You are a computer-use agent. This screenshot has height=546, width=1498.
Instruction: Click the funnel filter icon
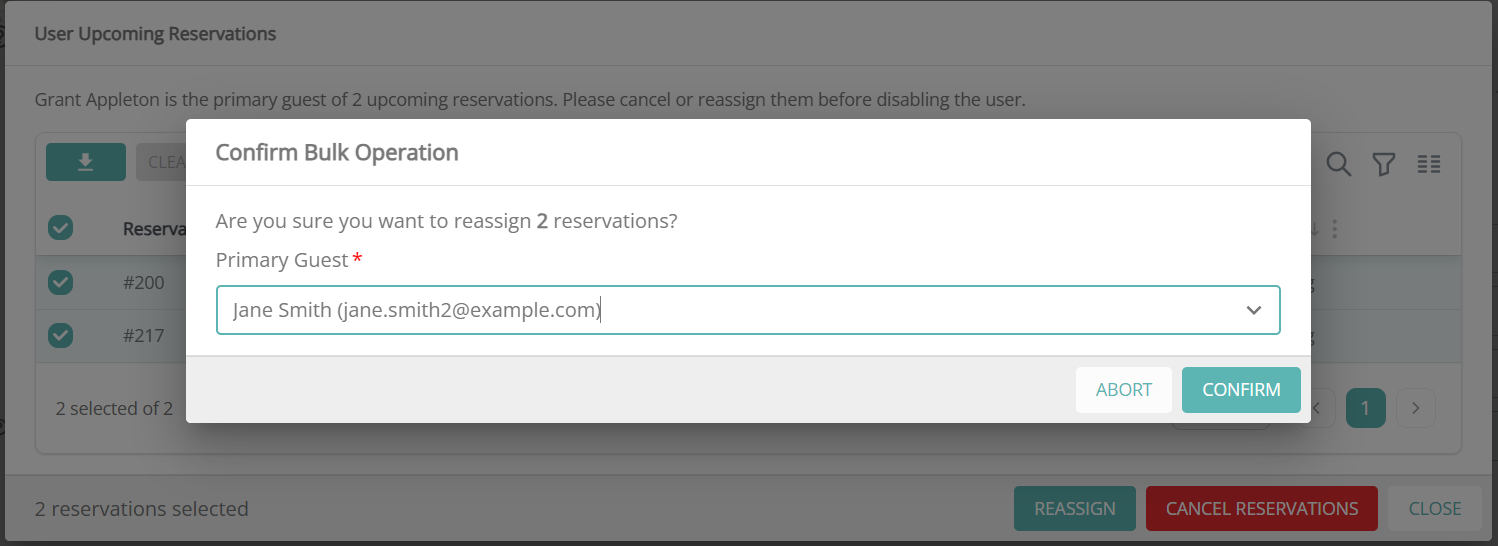pyautogui.click(x=1384, y=164)
